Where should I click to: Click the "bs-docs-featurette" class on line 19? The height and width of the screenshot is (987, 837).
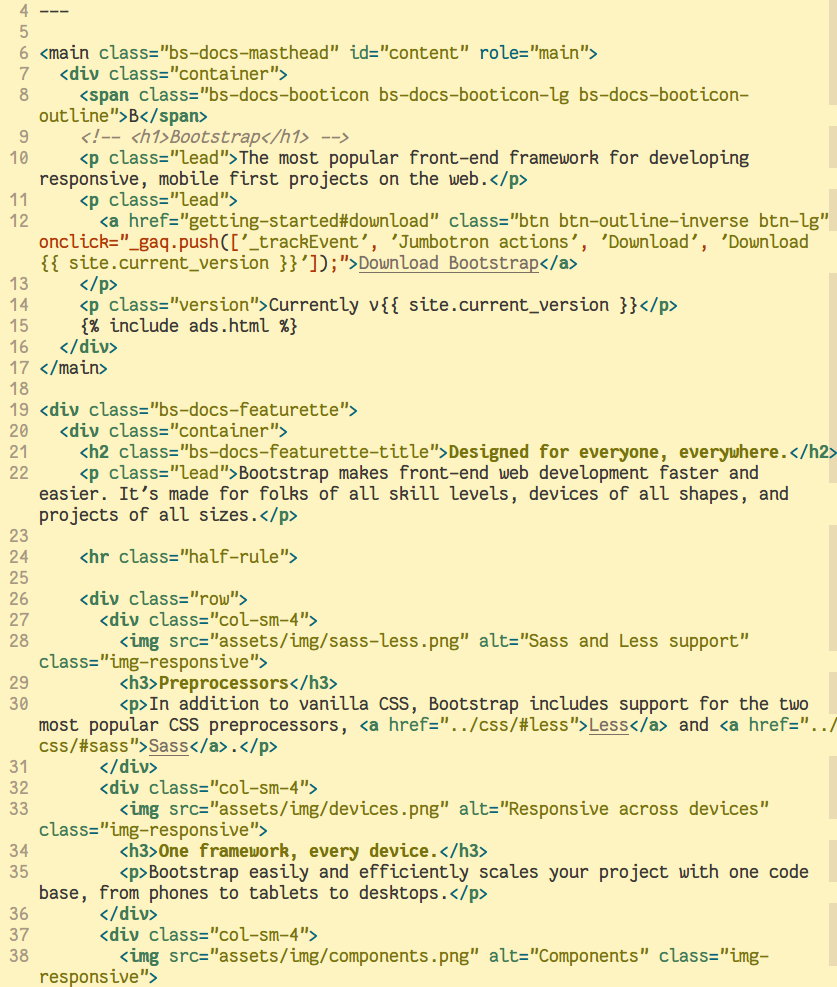point(249,410)
